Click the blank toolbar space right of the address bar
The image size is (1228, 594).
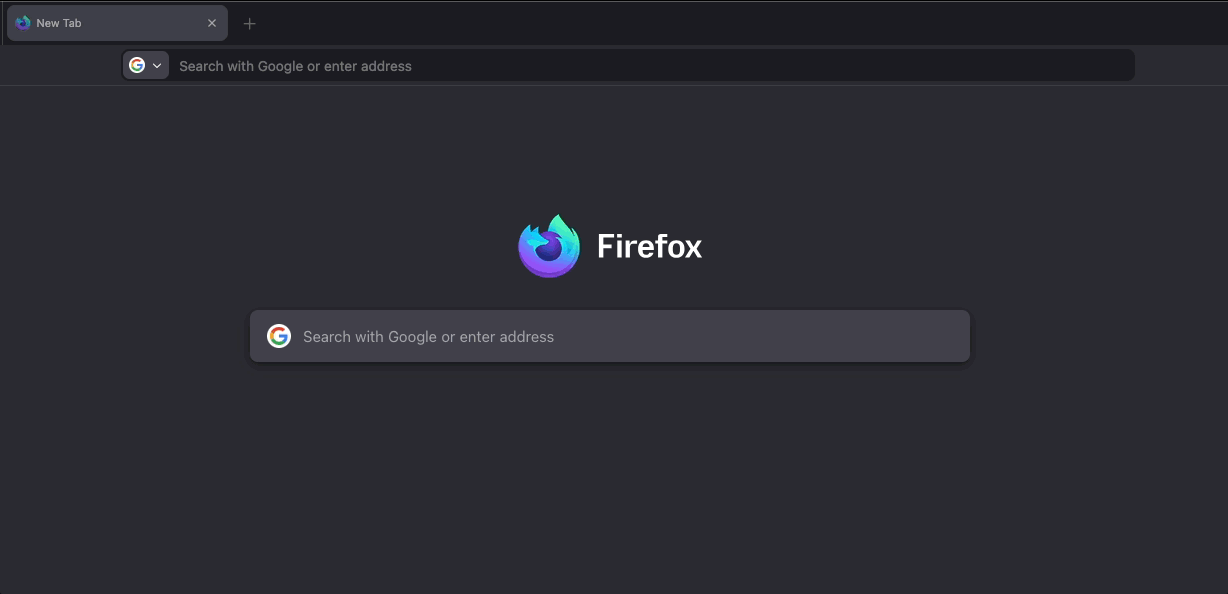[x=1180, y=66]
